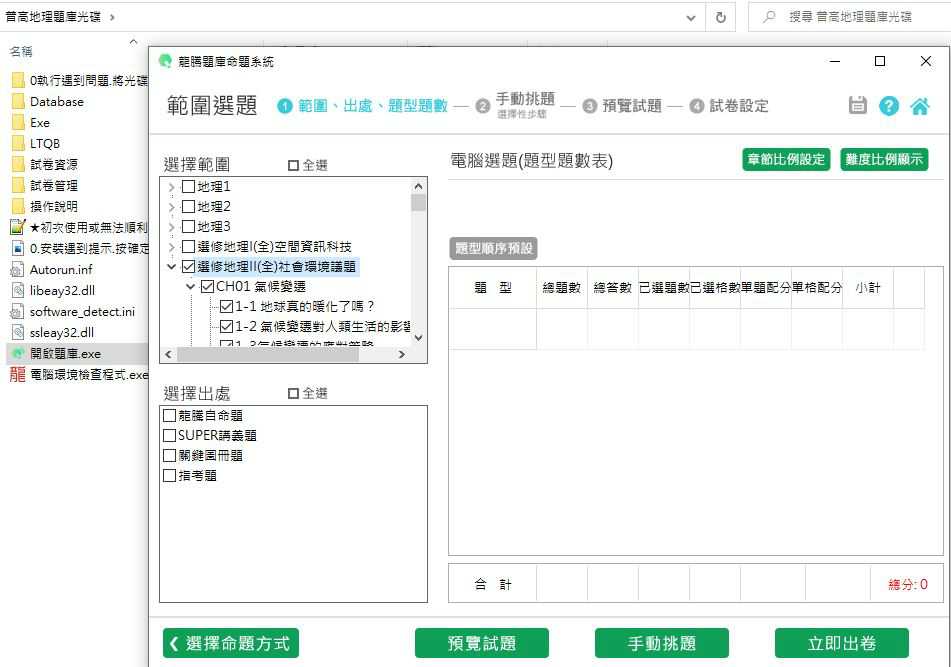Click the 難度比例顯示 button
The height and width of the screenshot is (667, 951).
(x=884, y=159)
